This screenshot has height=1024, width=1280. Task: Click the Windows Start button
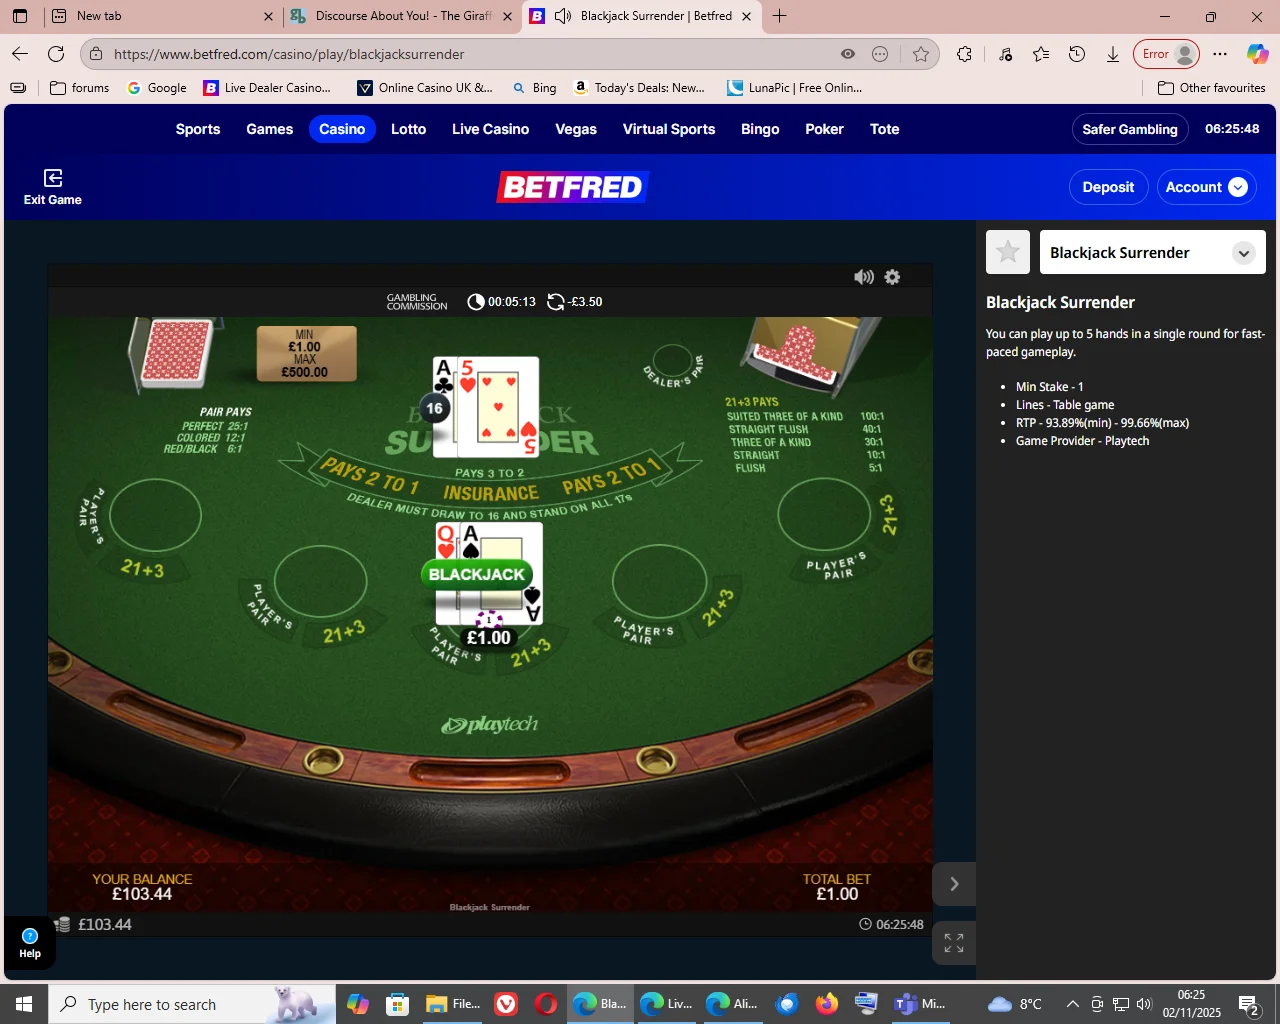pyautogui.click(x=24, y=1004)
